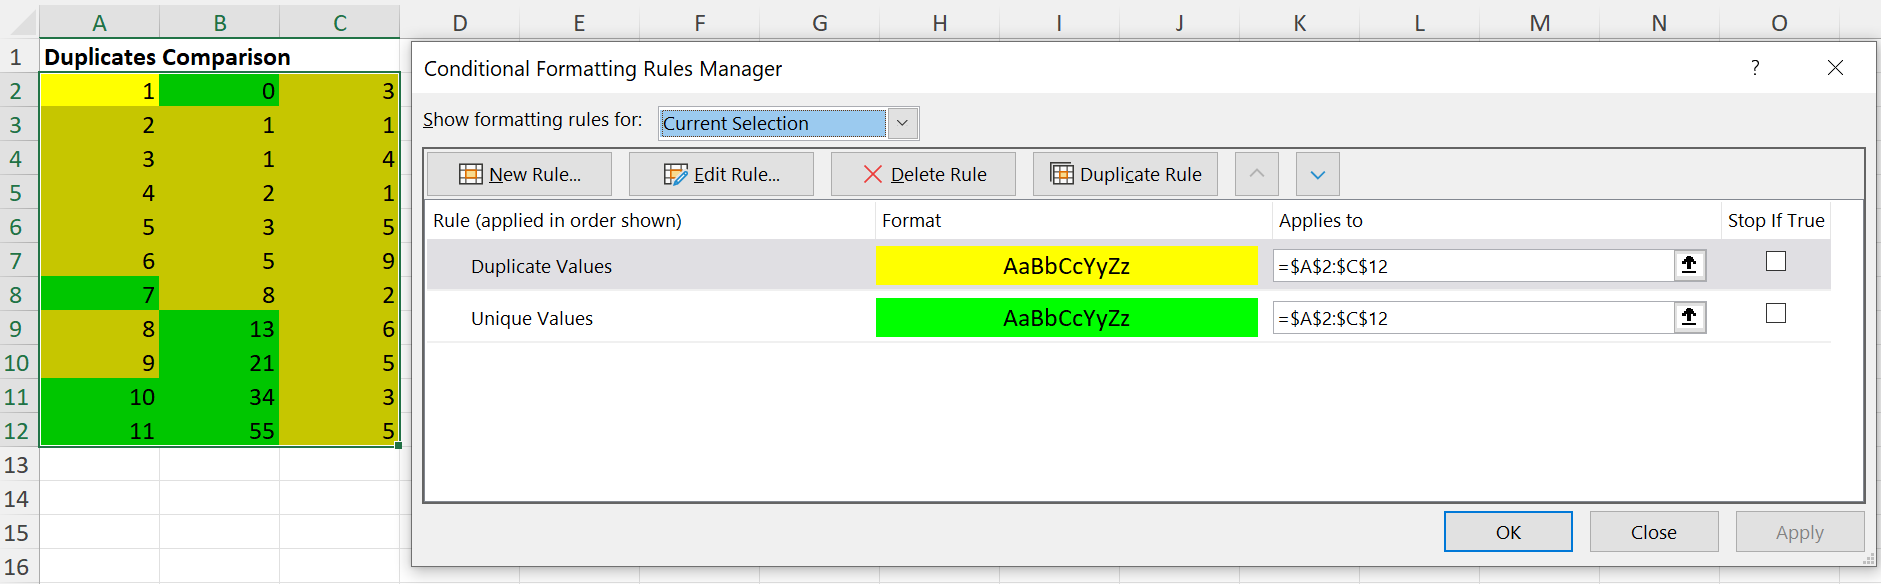Image resolution: width=1881 pixels, height=584 pixels.
Task: Delete the selected formatting rule
Action: [x=923, y=174]
